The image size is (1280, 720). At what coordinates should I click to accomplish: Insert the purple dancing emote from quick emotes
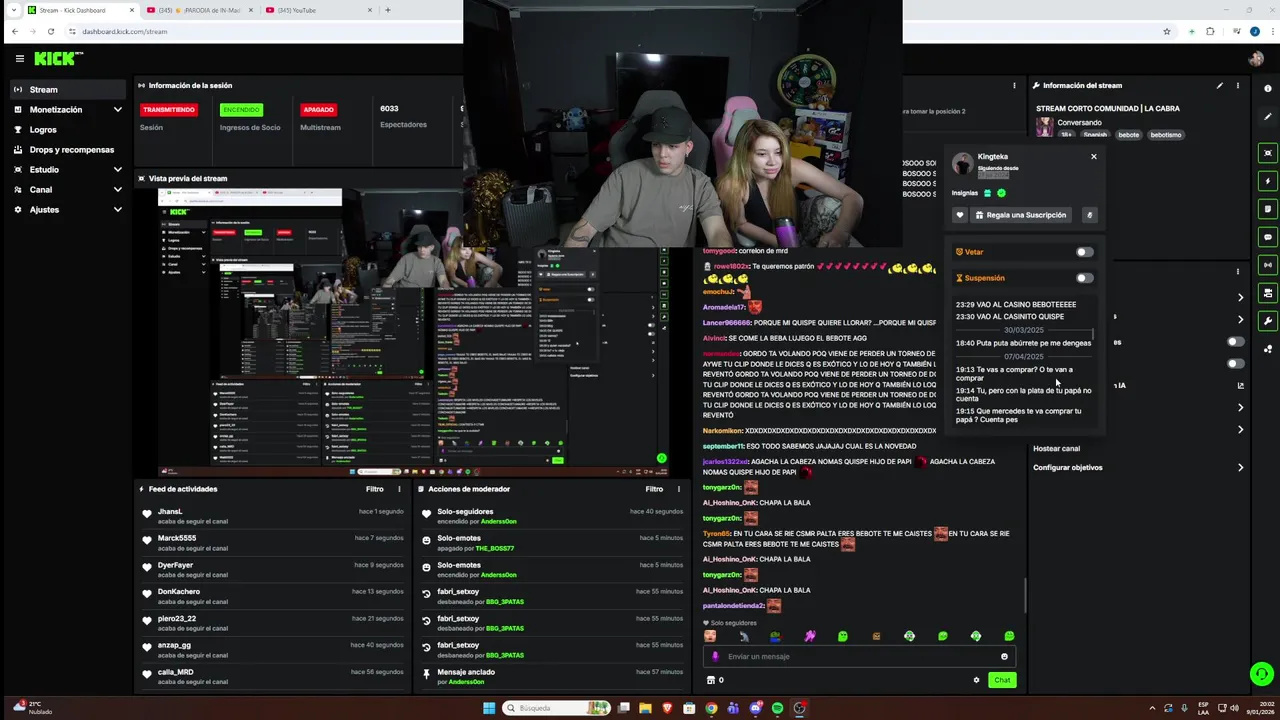(809, 636)
